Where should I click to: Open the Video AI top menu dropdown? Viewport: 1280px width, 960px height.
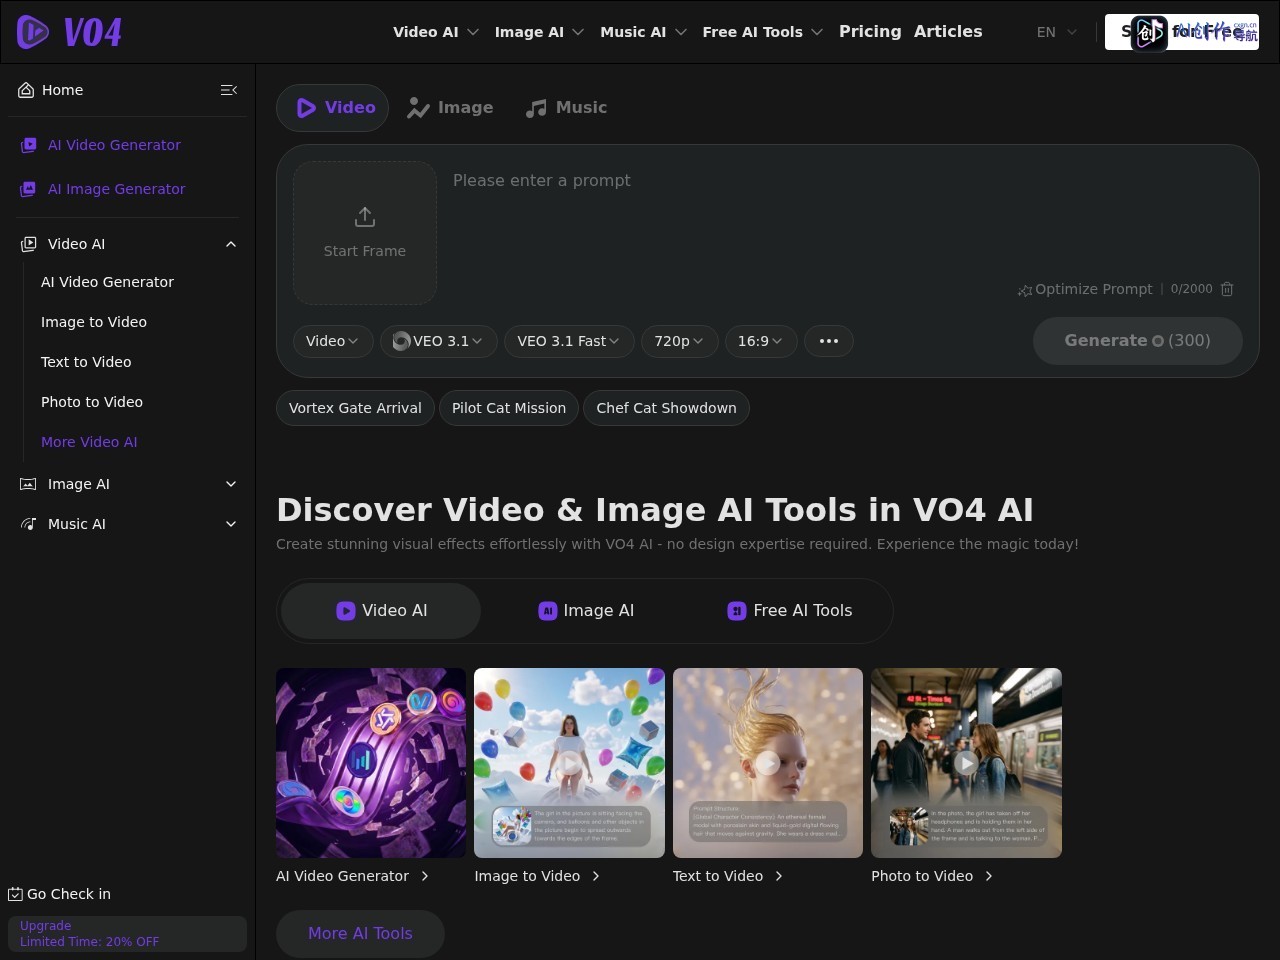pyautogui.click(x=436, y=32)
